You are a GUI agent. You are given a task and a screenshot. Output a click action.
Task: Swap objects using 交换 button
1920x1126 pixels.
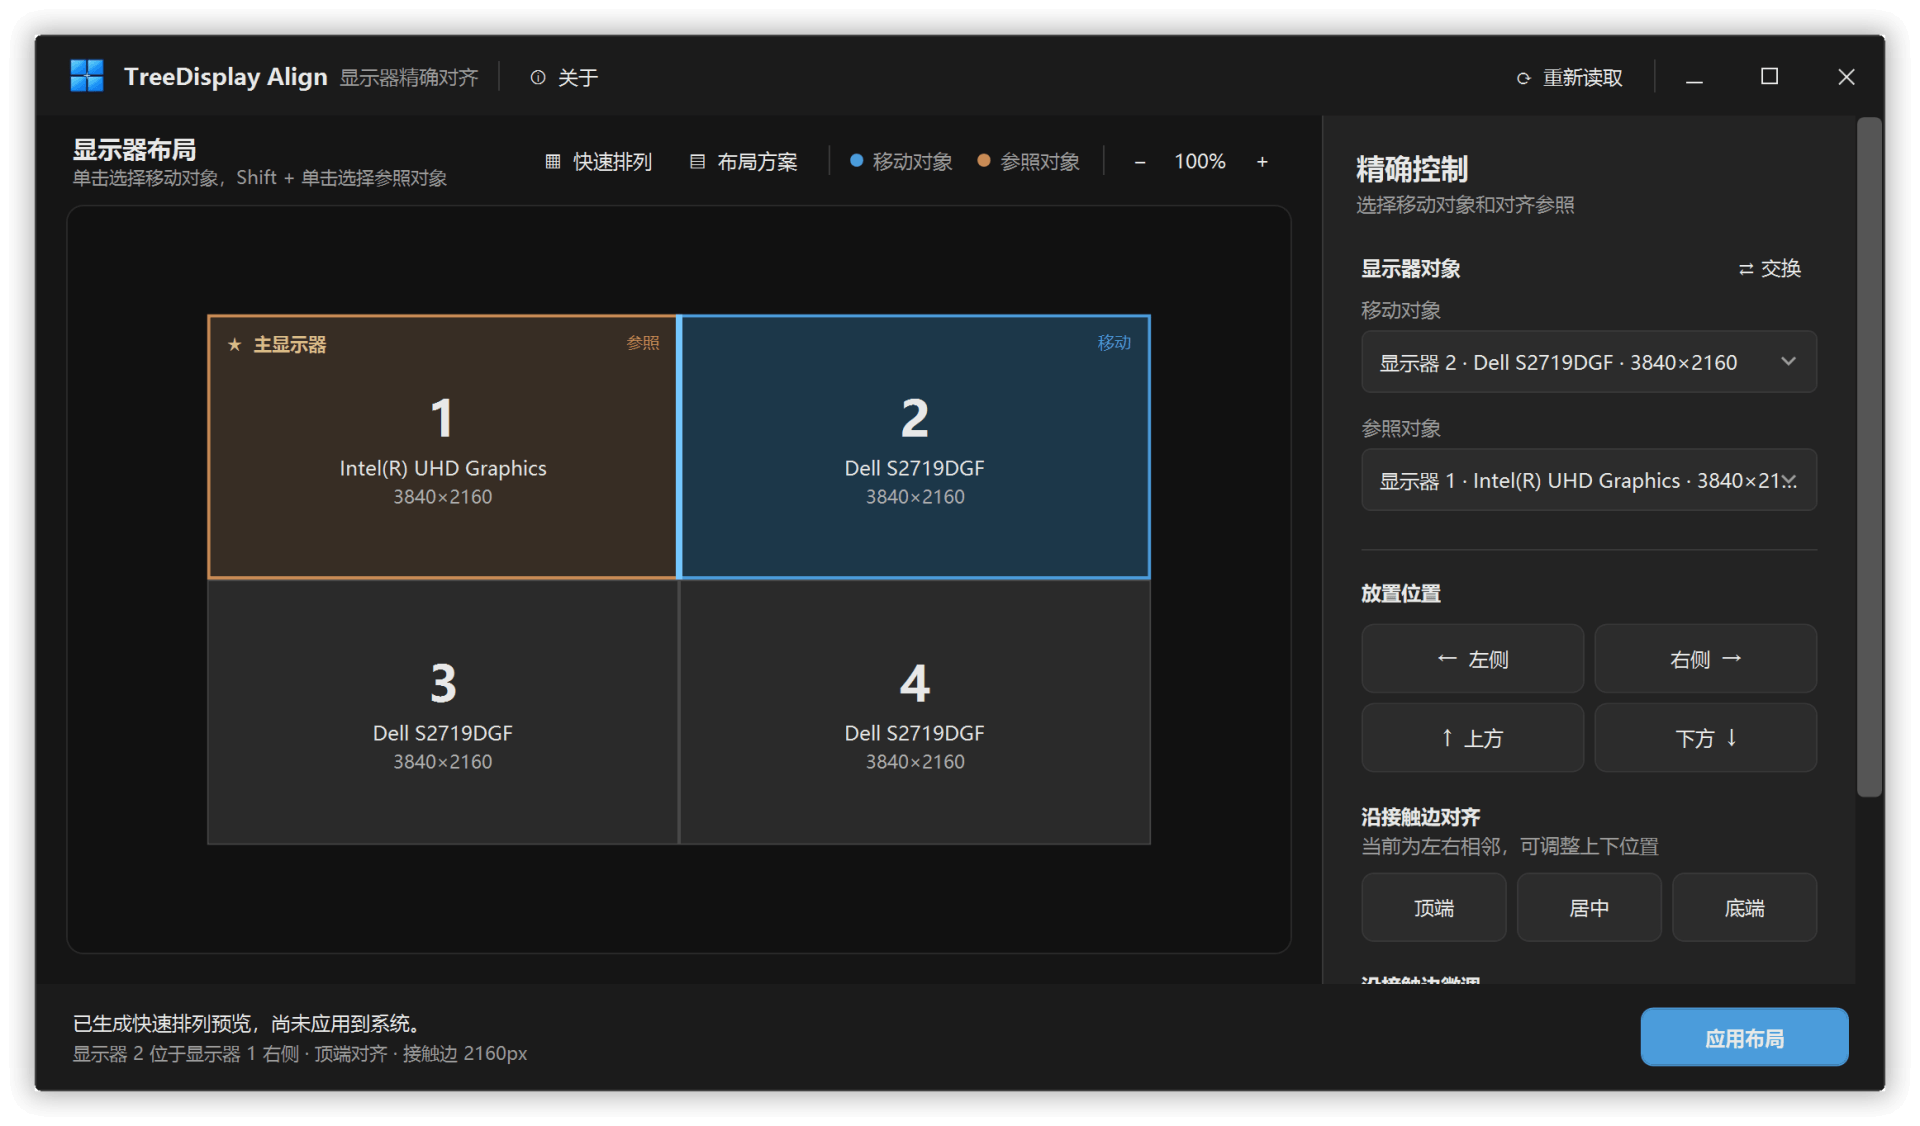point(1769,269)
